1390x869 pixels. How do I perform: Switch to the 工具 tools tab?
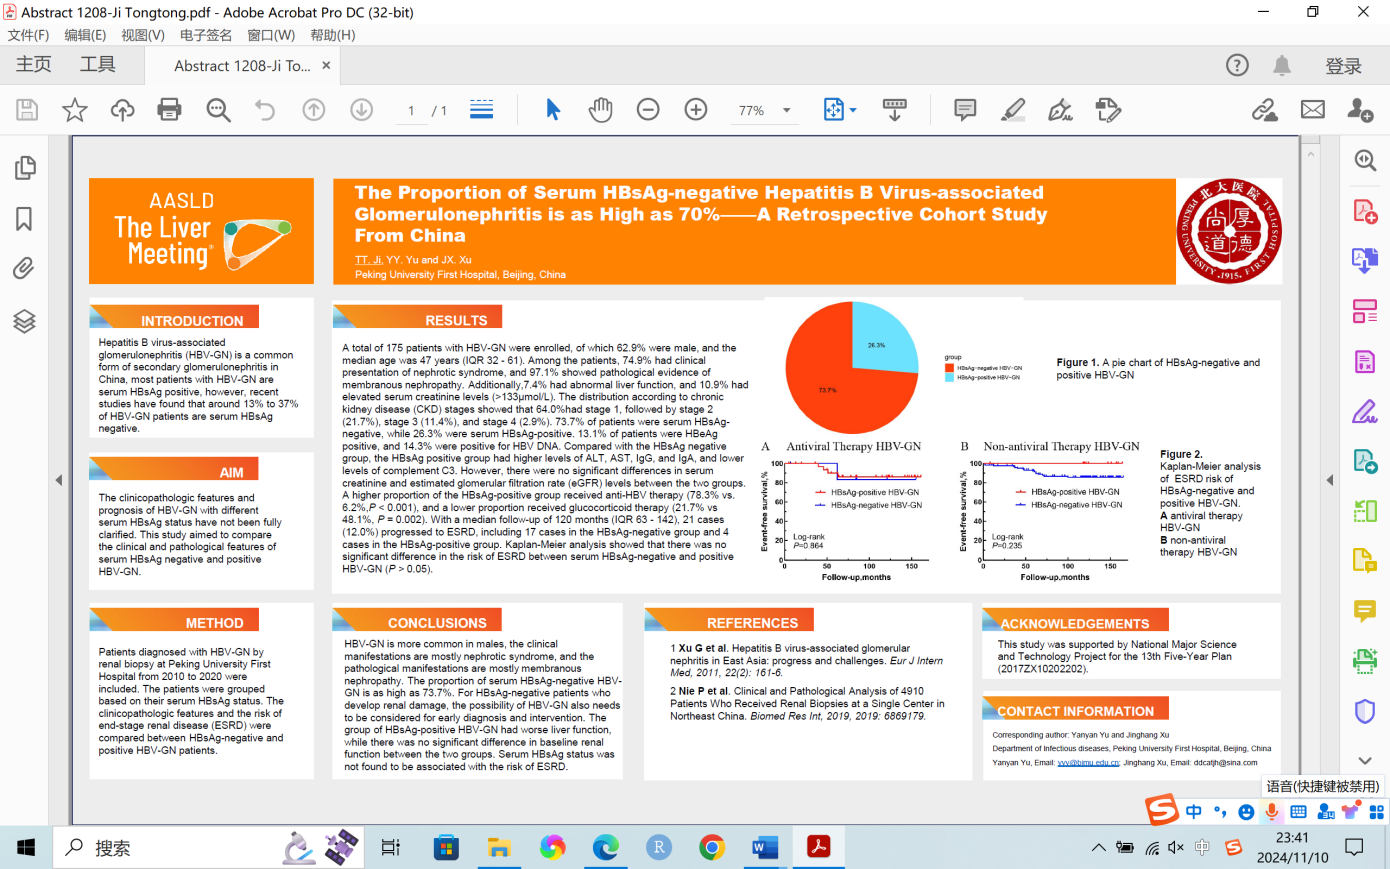(x=98, y=65)
